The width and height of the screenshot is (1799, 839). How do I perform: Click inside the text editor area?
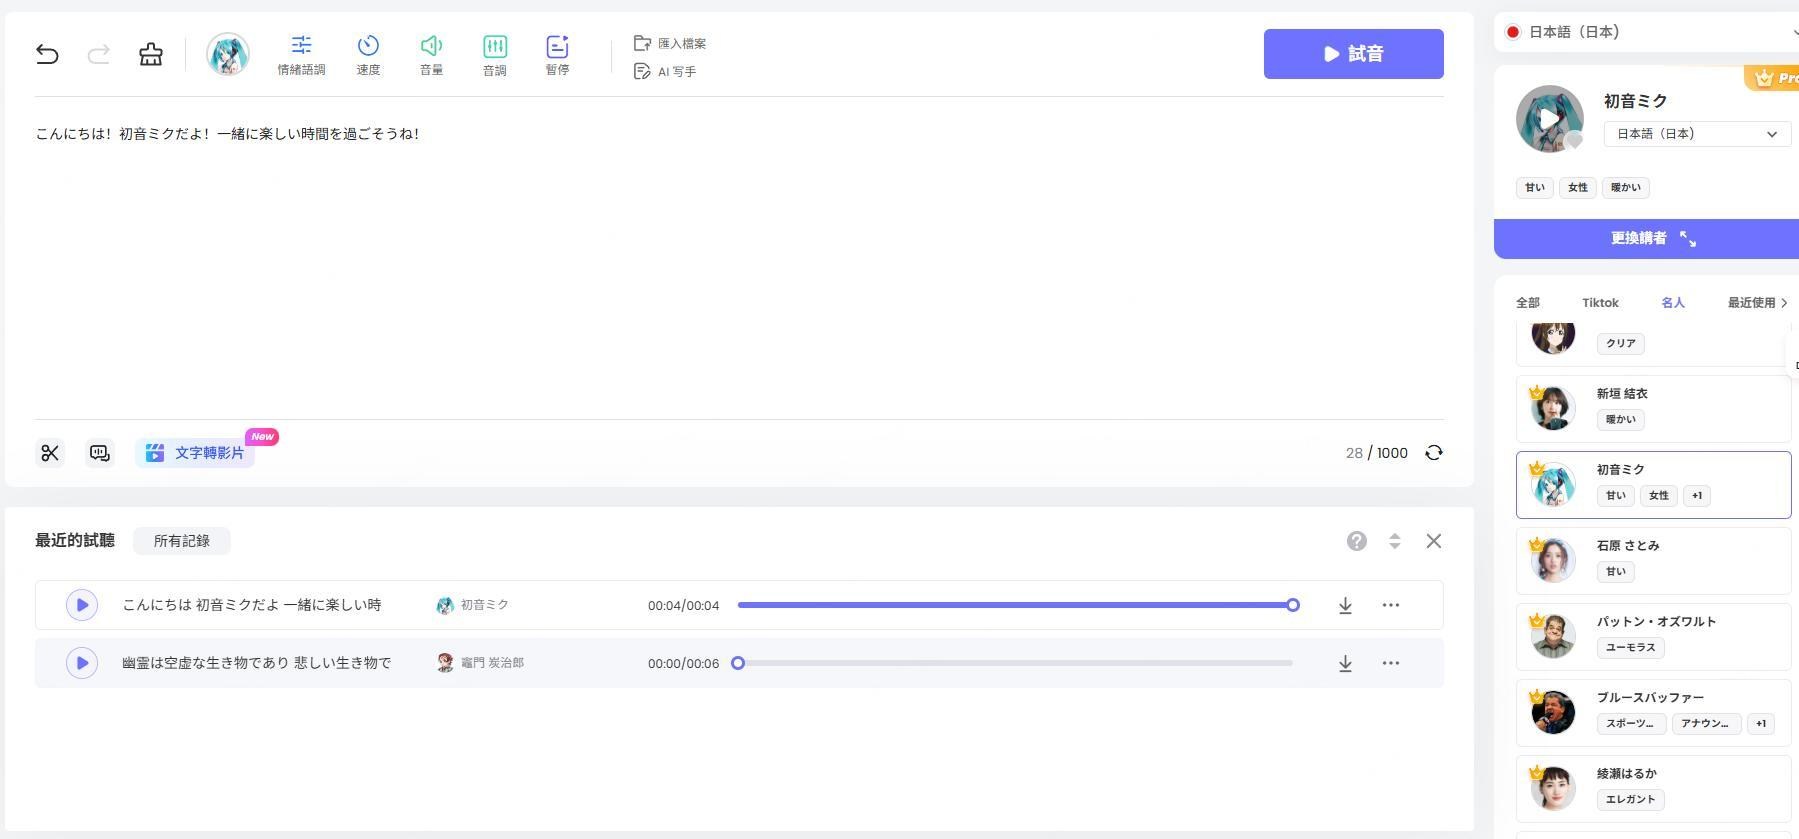point(739,258)
